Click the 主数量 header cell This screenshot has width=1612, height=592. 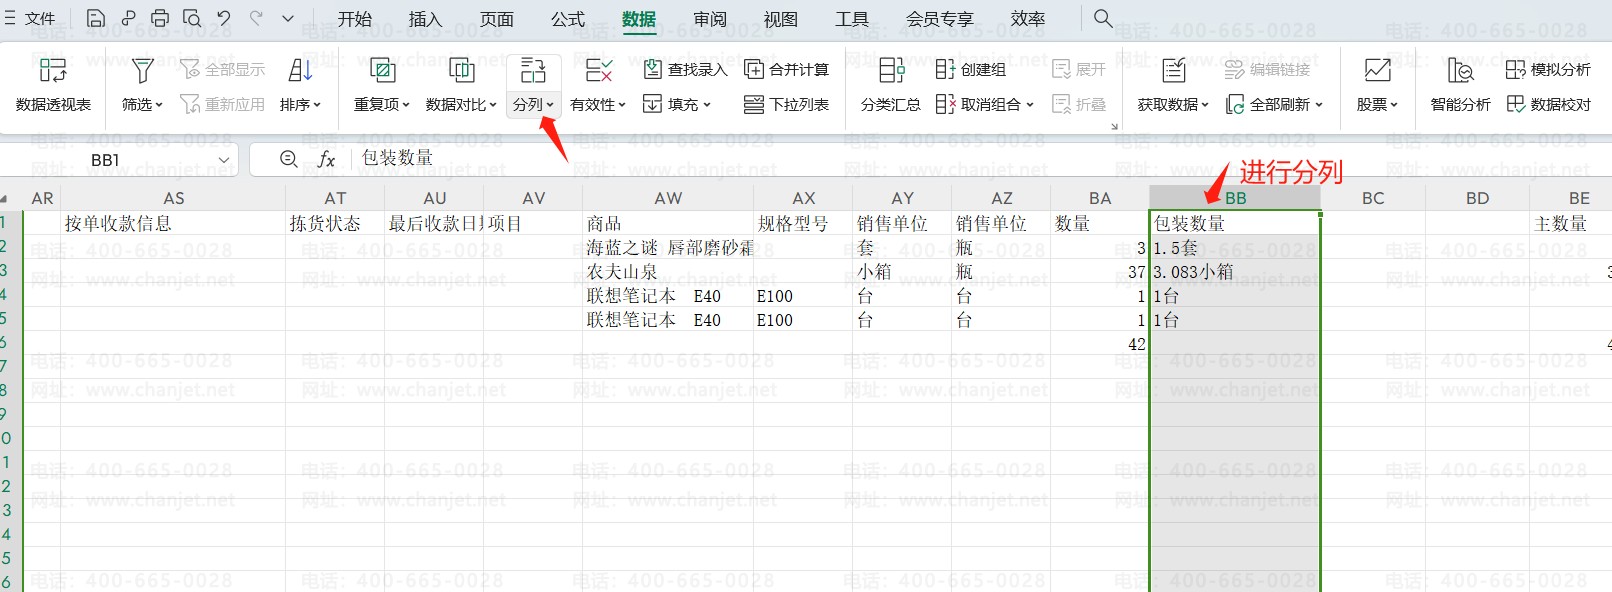(1572, 223)
